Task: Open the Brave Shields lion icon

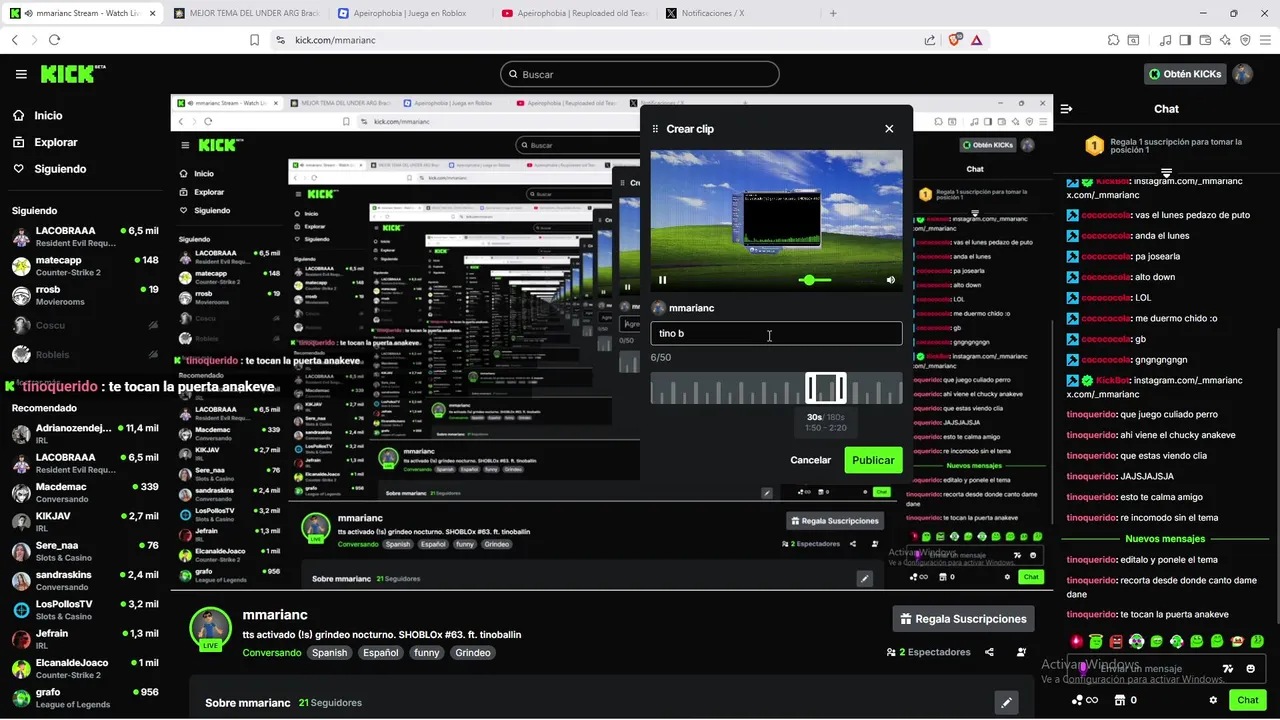Action: pos(954,40)
